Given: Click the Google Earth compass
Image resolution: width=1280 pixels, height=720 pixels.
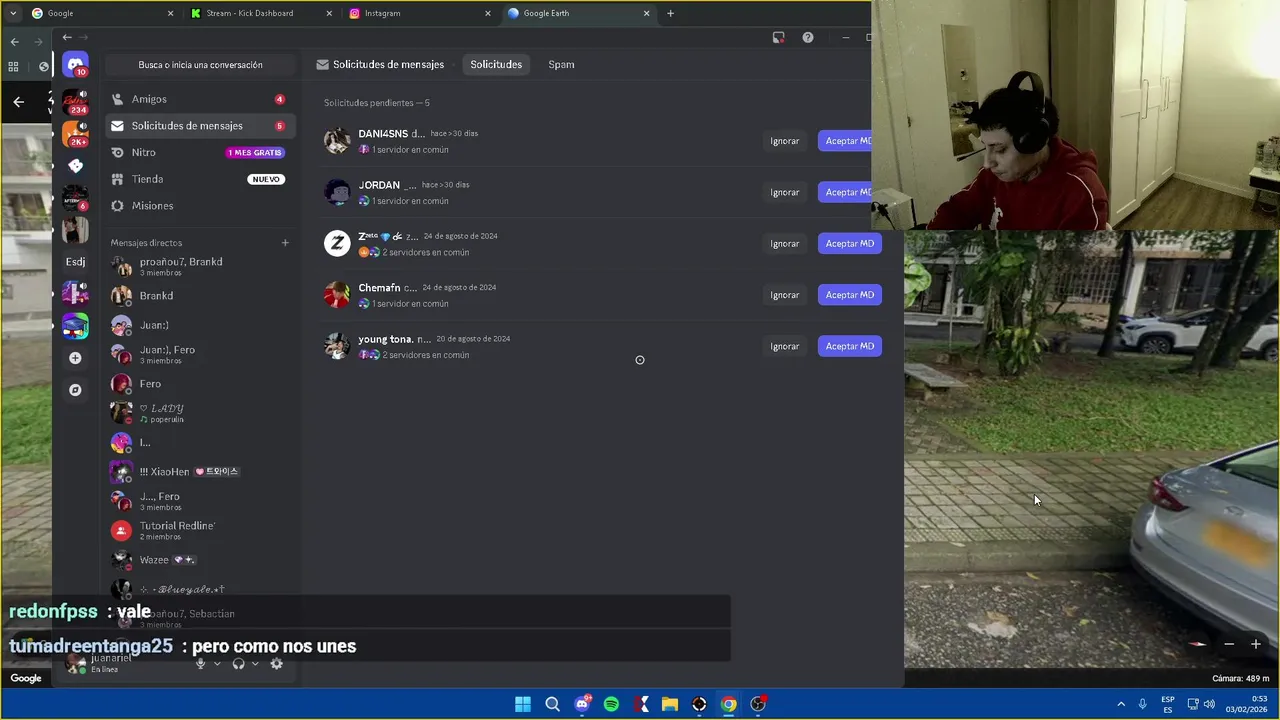Looking at the screenshot, I should click(x=1198, y=644).
